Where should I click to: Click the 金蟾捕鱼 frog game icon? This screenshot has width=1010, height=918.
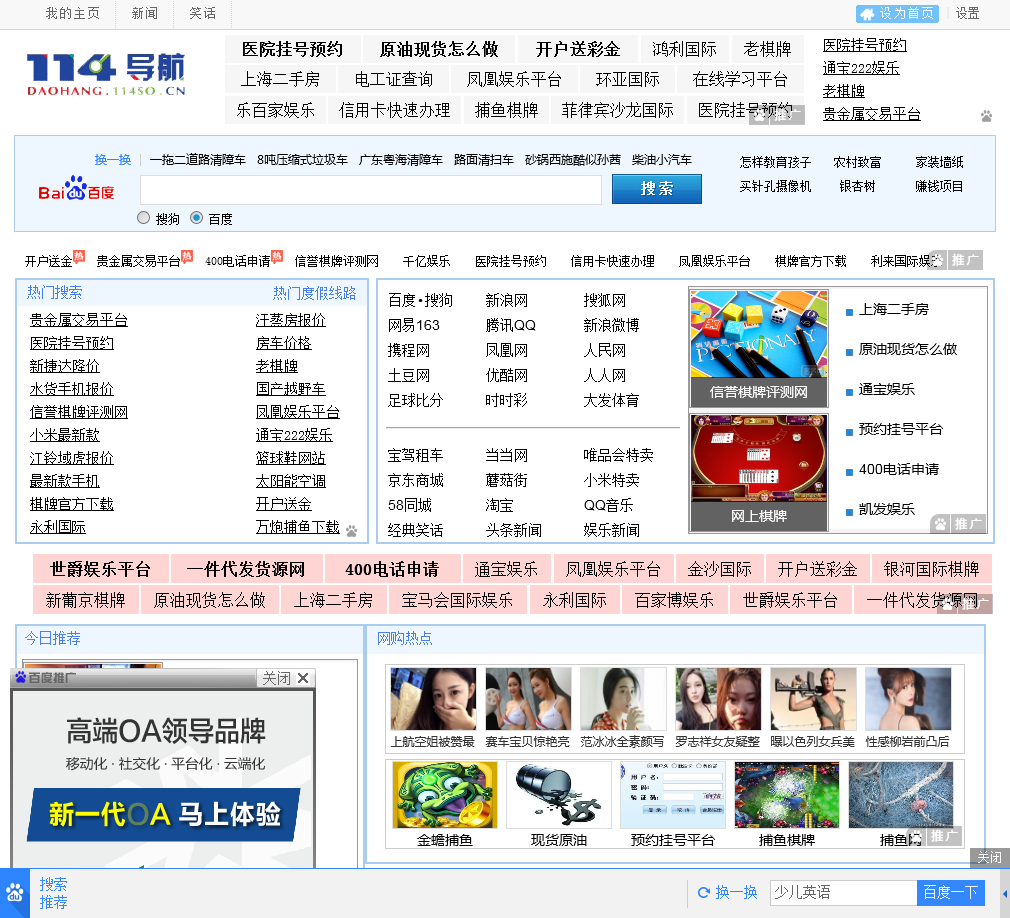(444, 795)
